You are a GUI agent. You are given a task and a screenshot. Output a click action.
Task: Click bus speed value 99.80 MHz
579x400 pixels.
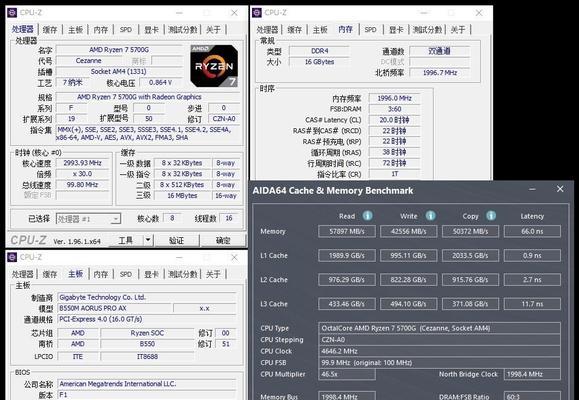pyautogui.click(x=82, y=185)
